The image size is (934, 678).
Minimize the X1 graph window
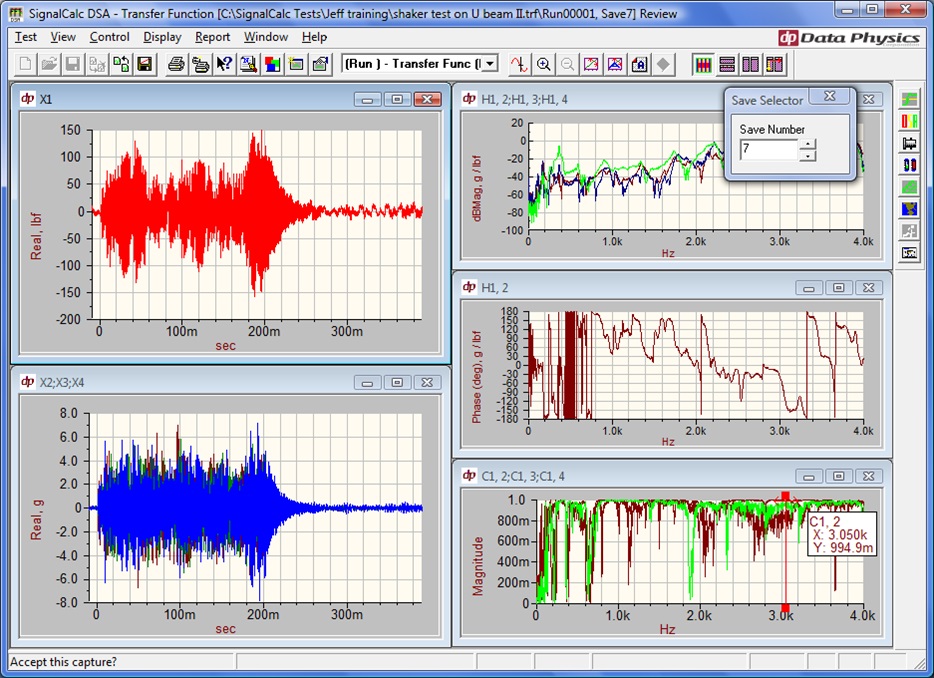(368, 99)
